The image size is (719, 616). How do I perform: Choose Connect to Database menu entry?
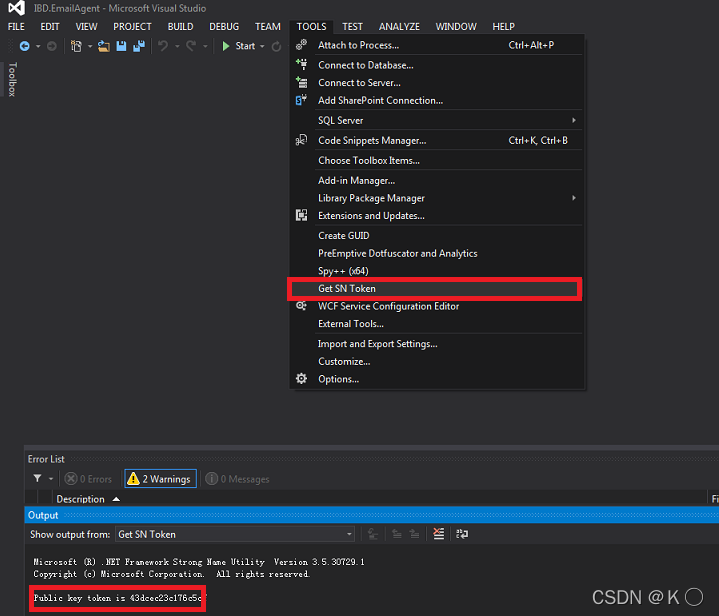(437, 65)
